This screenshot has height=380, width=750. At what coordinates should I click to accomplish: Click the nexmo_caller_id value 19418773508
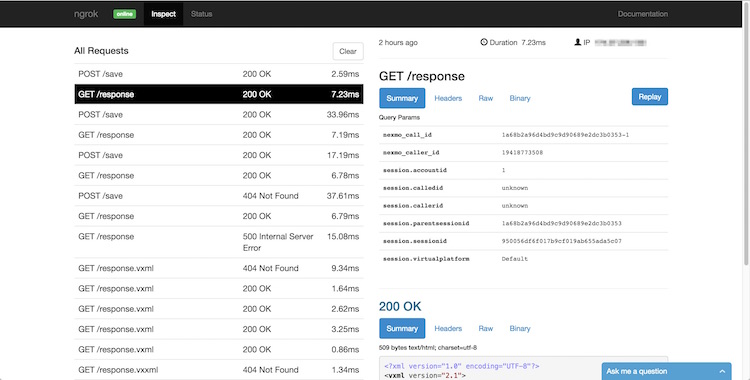(522, 153)
